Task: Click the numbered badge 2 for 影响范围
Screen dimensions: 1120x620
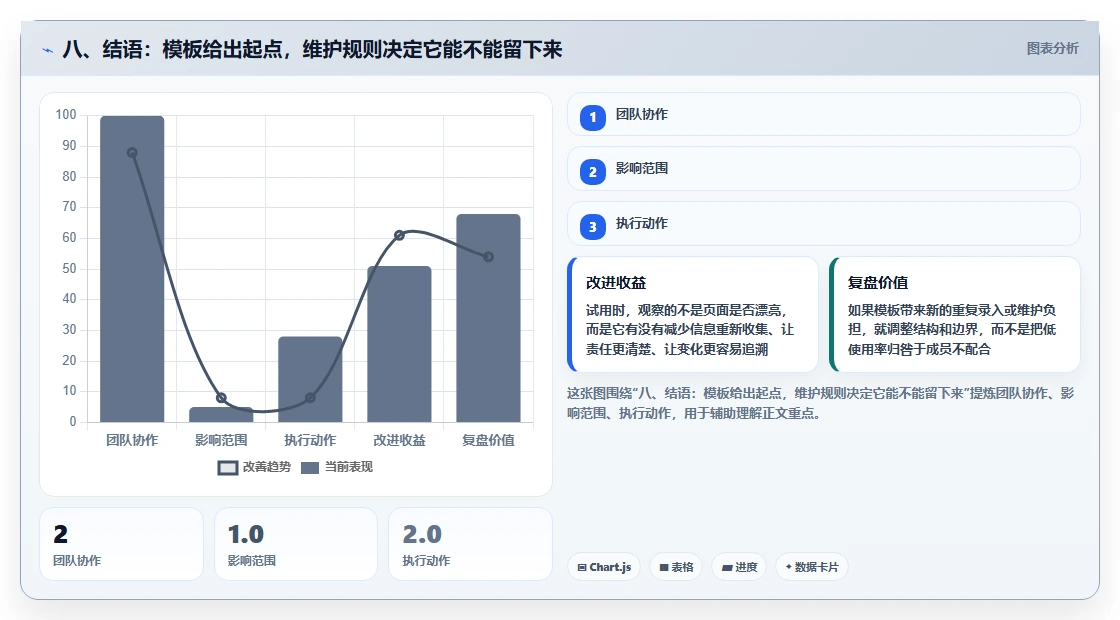Action: [x=592, y=172]
